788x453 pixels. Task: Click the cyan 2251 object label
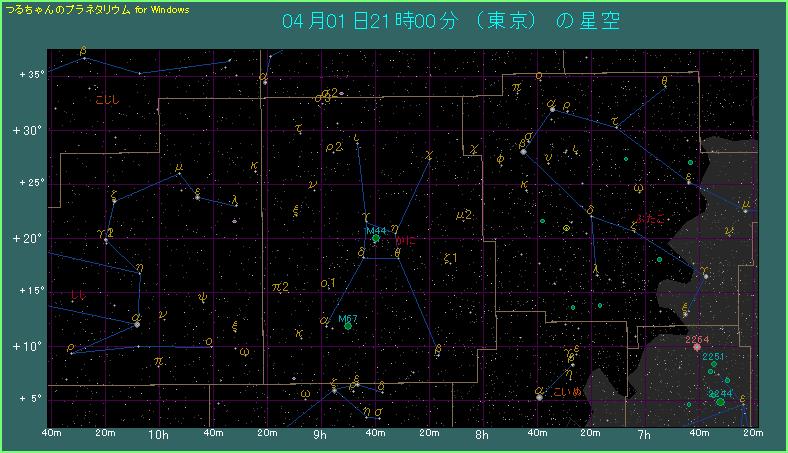[713, 356]
